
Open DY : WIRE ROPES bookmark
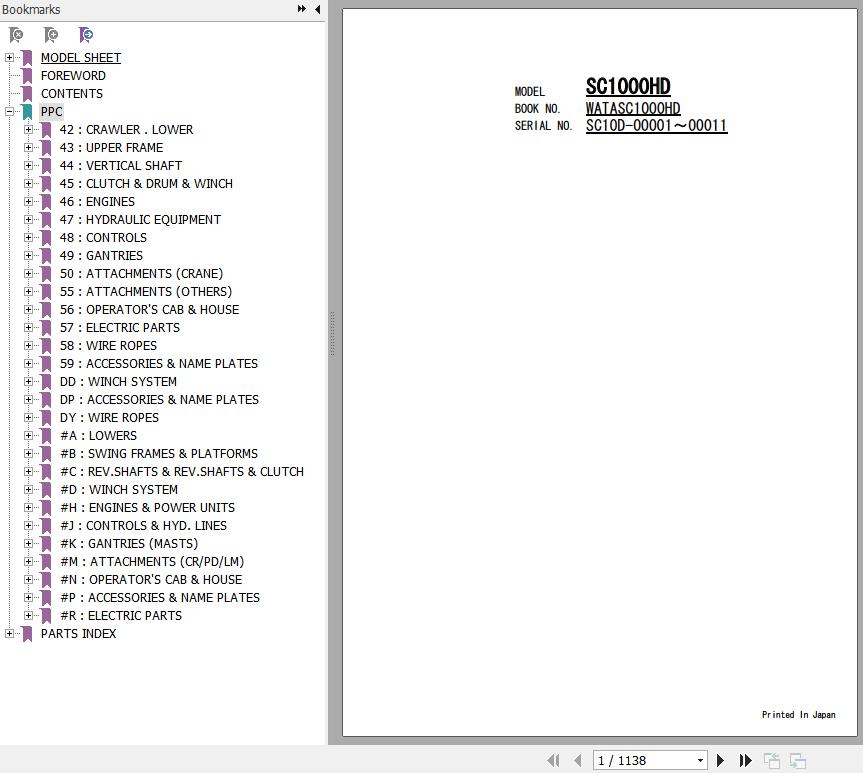click(x=110, y=417)
